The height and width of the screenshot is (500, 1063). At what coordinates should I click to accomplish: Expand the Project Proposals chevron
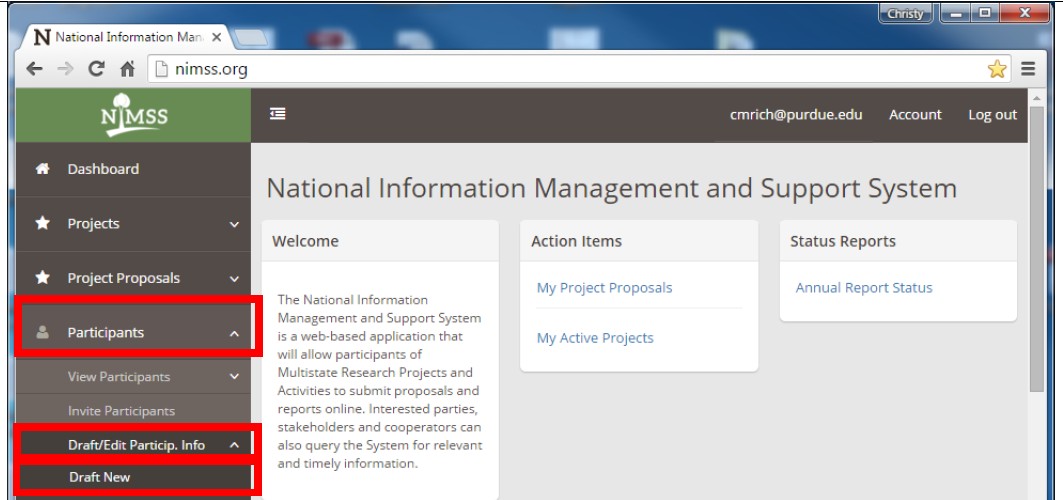coord(234,279)
